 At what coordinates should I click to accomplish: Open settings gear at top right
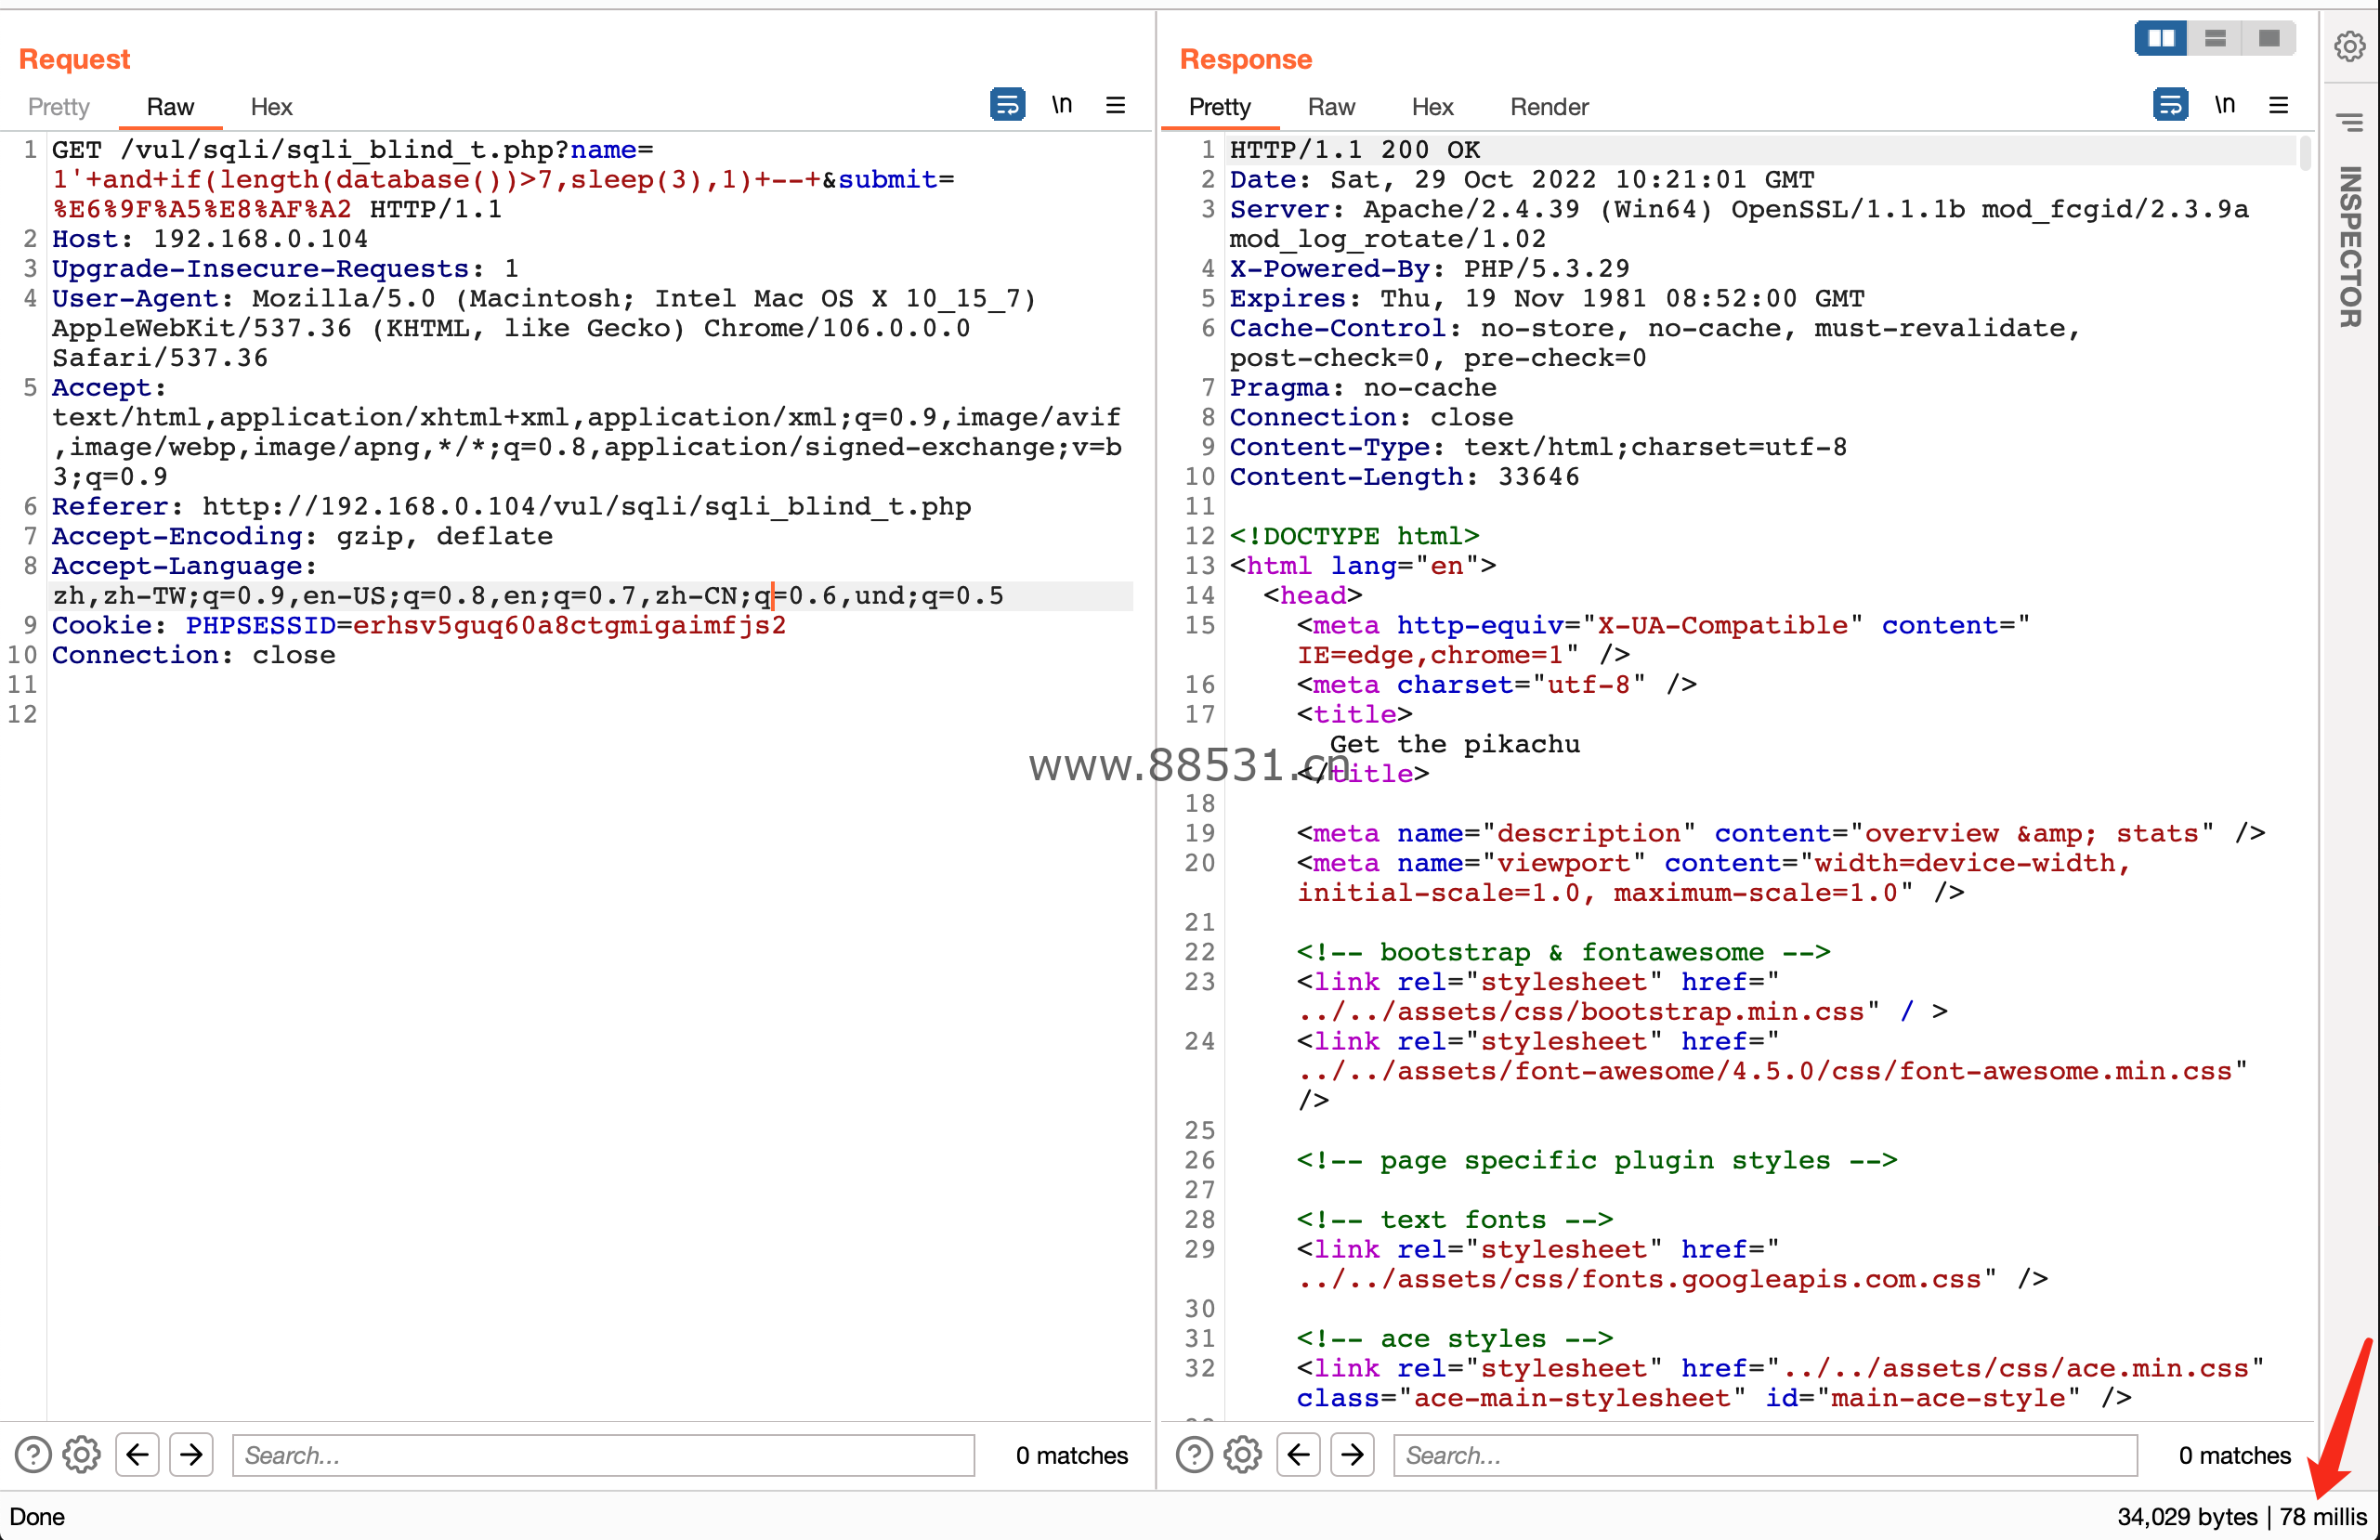coord(2350,46)
